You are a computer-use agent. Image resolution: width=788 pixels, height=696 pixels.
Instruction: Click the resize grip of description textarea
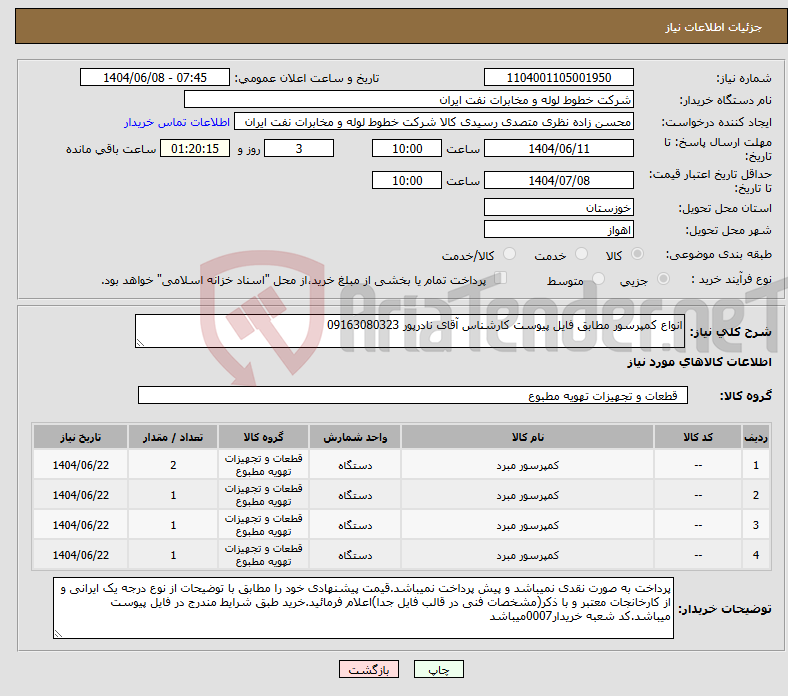click(140, 343)
